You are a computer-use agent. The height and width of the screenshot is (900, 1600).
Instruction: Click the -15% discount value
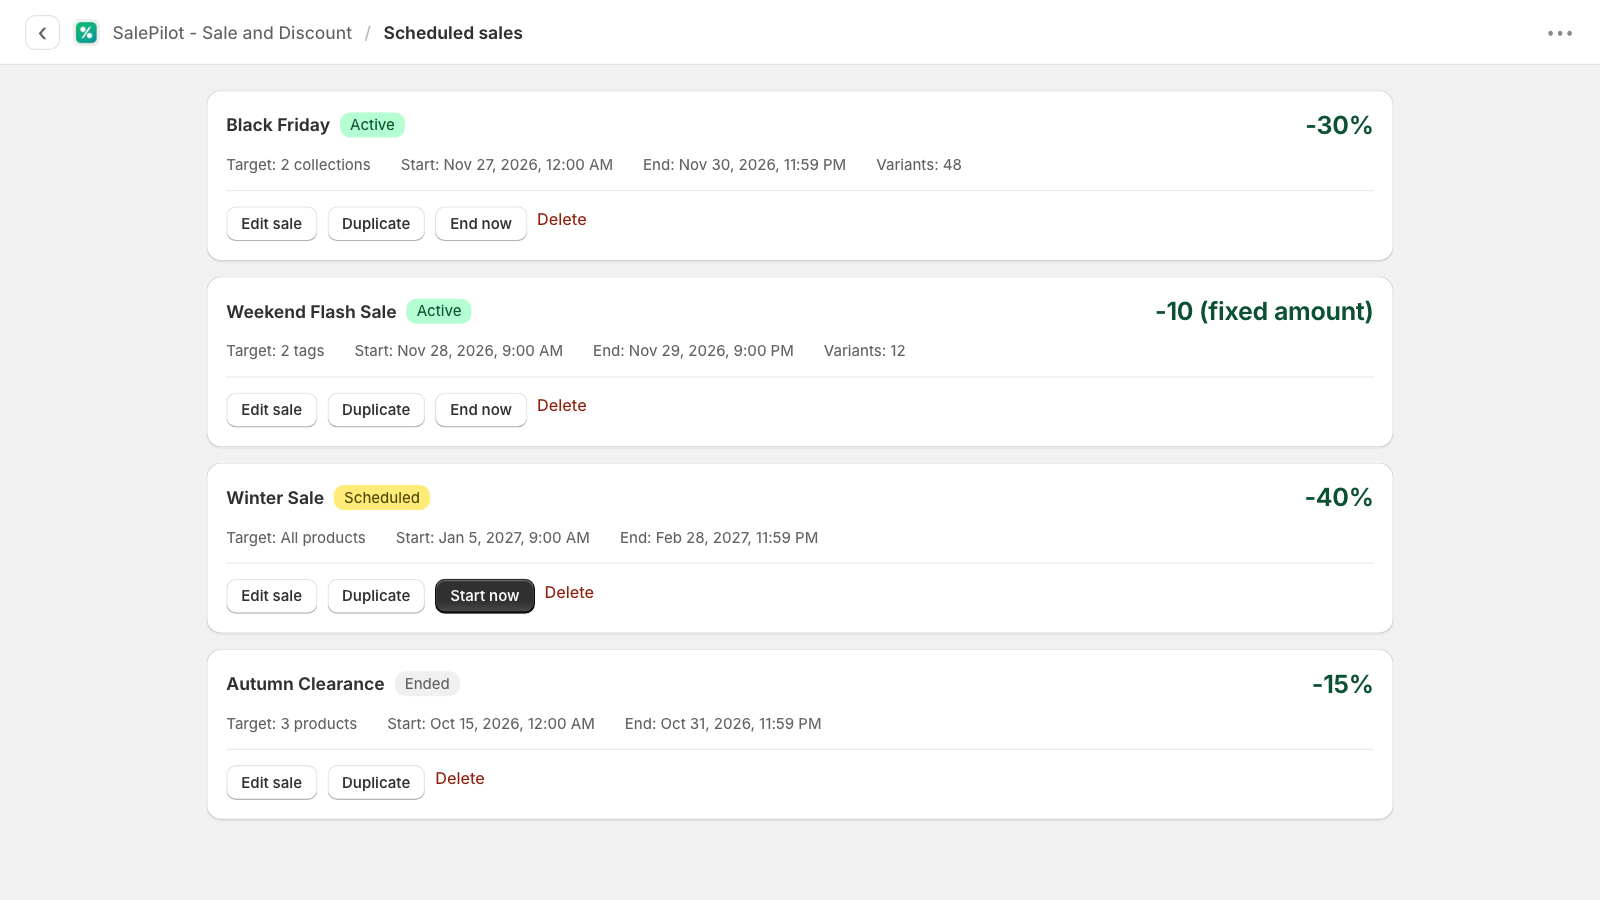[1342, 684]
